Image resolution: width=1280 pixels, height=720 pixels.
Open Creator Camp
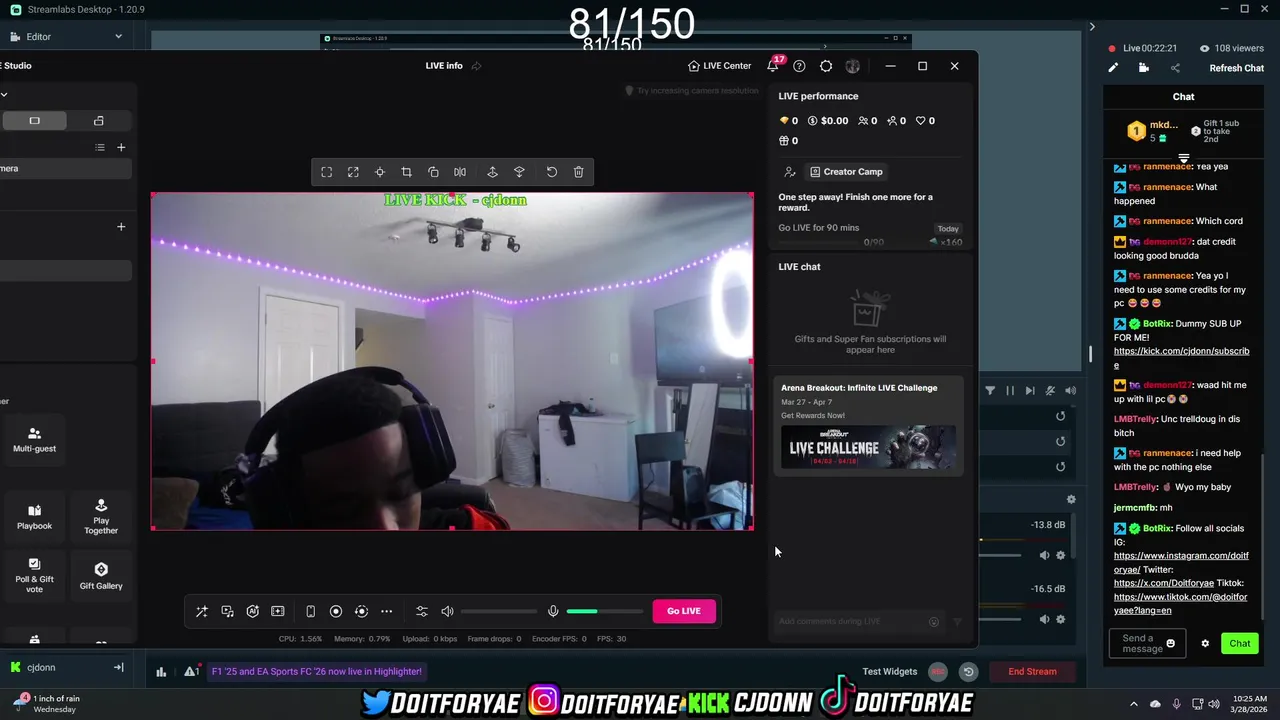pos(846,172)
